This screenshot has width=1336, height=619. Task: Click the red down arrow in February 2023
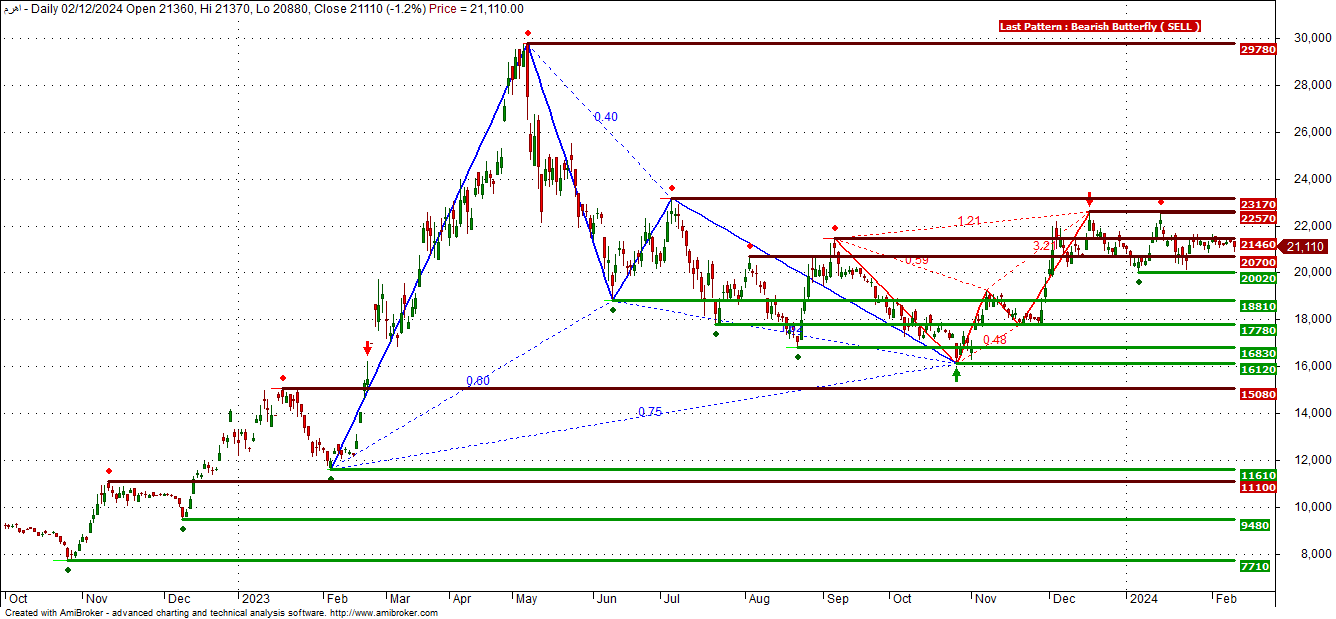[x=367, y=348]
